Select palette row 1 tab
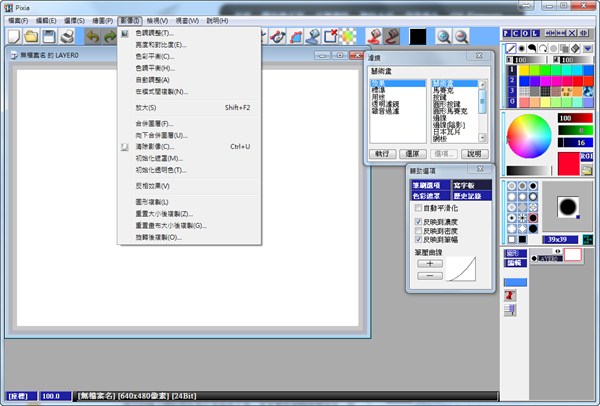Image resolution: width=600 pixels, height=406 pixels. pyautogui.click(x=512, y=70)
